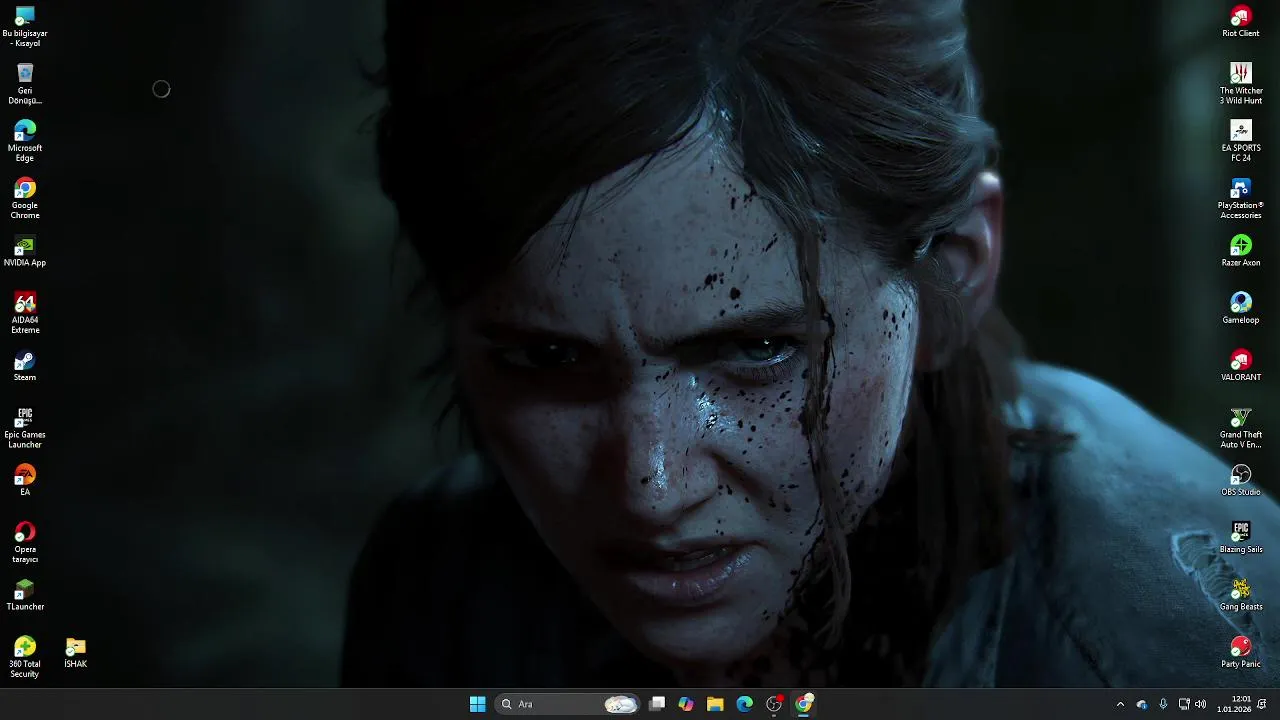The height and width of the screenshot is (720, 1280).
Task: Click the OBS Studio desktop icon
Action: (x=1241, y=480)
